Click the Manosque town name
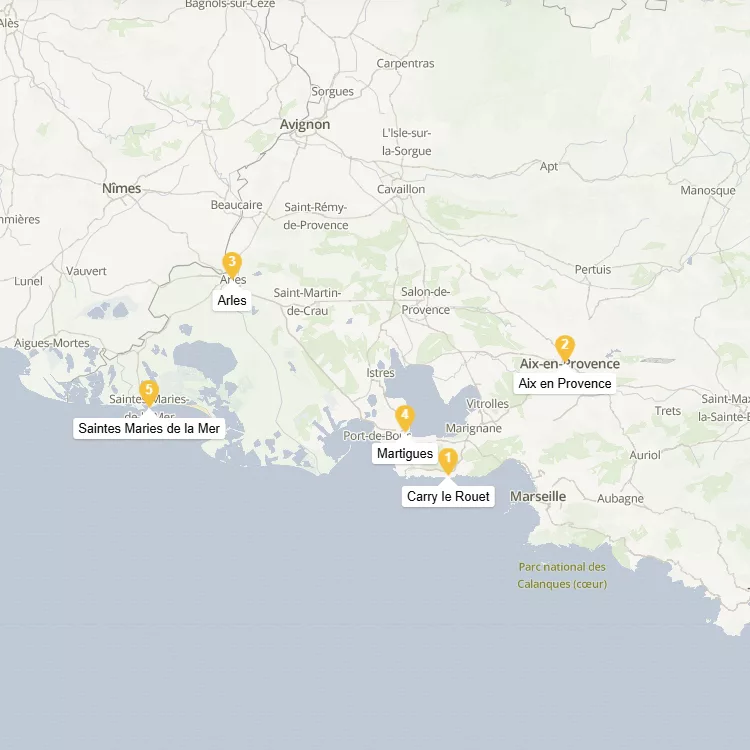 [708, 190]
